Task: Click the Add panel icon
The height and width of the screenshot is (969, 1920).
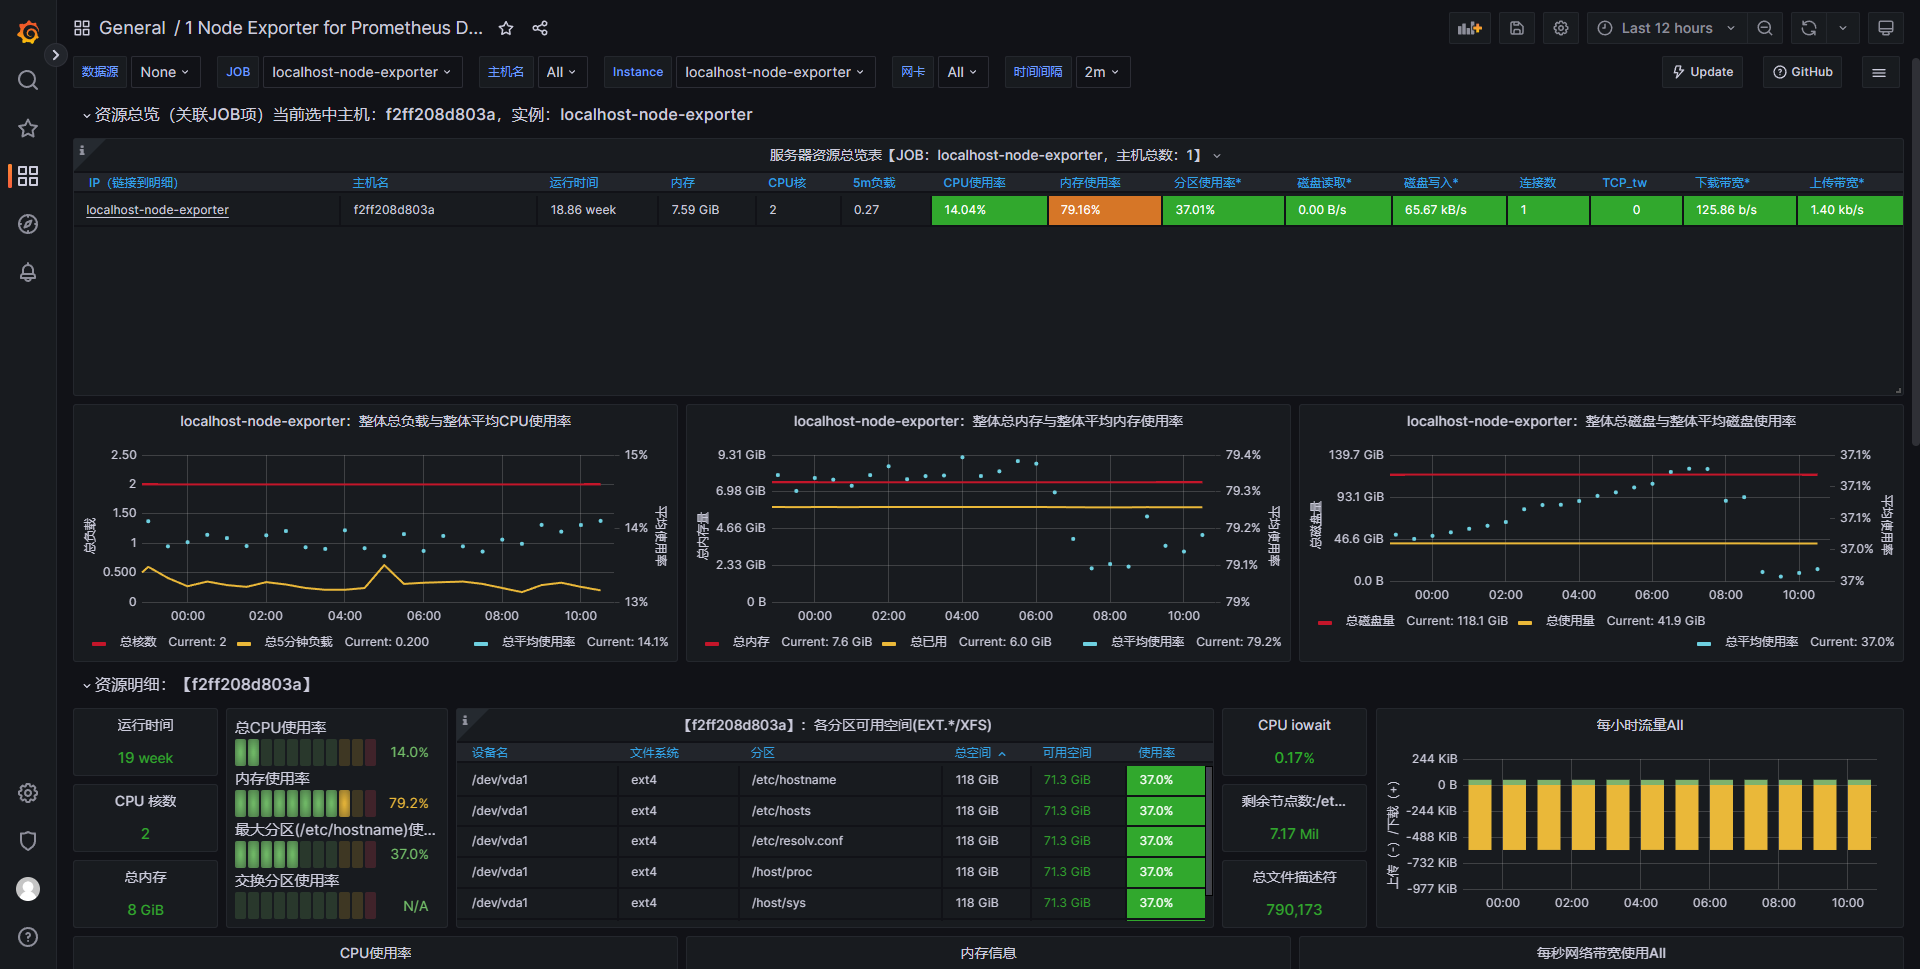Action: coord(1469,28)
